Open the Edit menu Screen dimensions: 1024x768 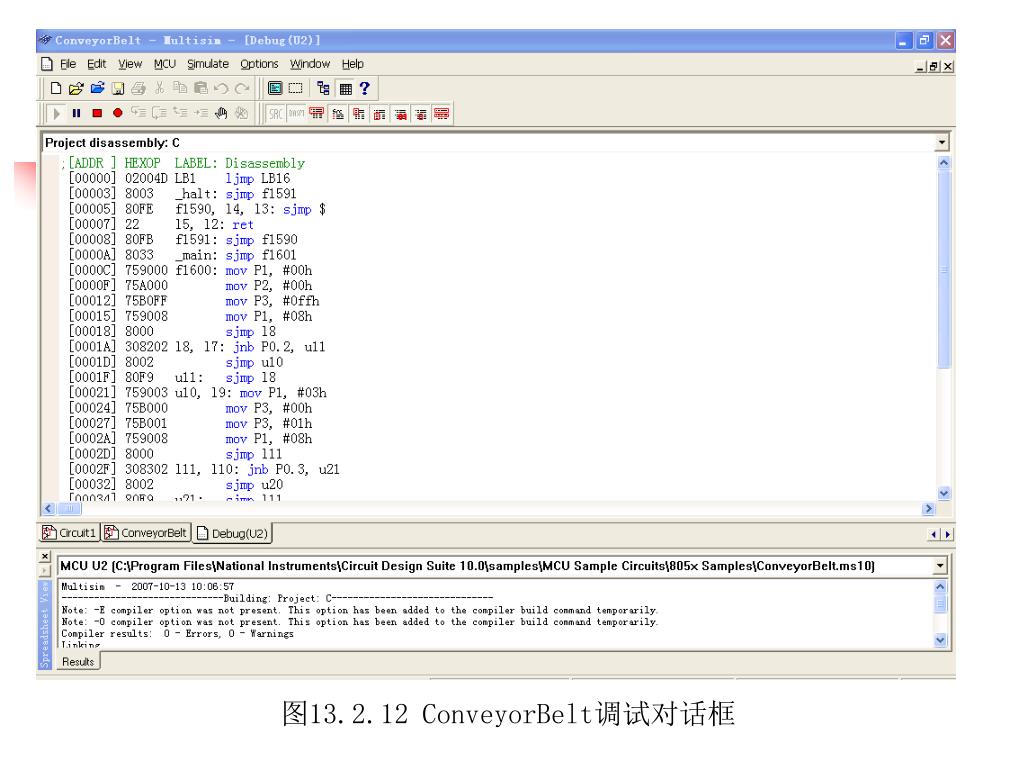(97, 64)
